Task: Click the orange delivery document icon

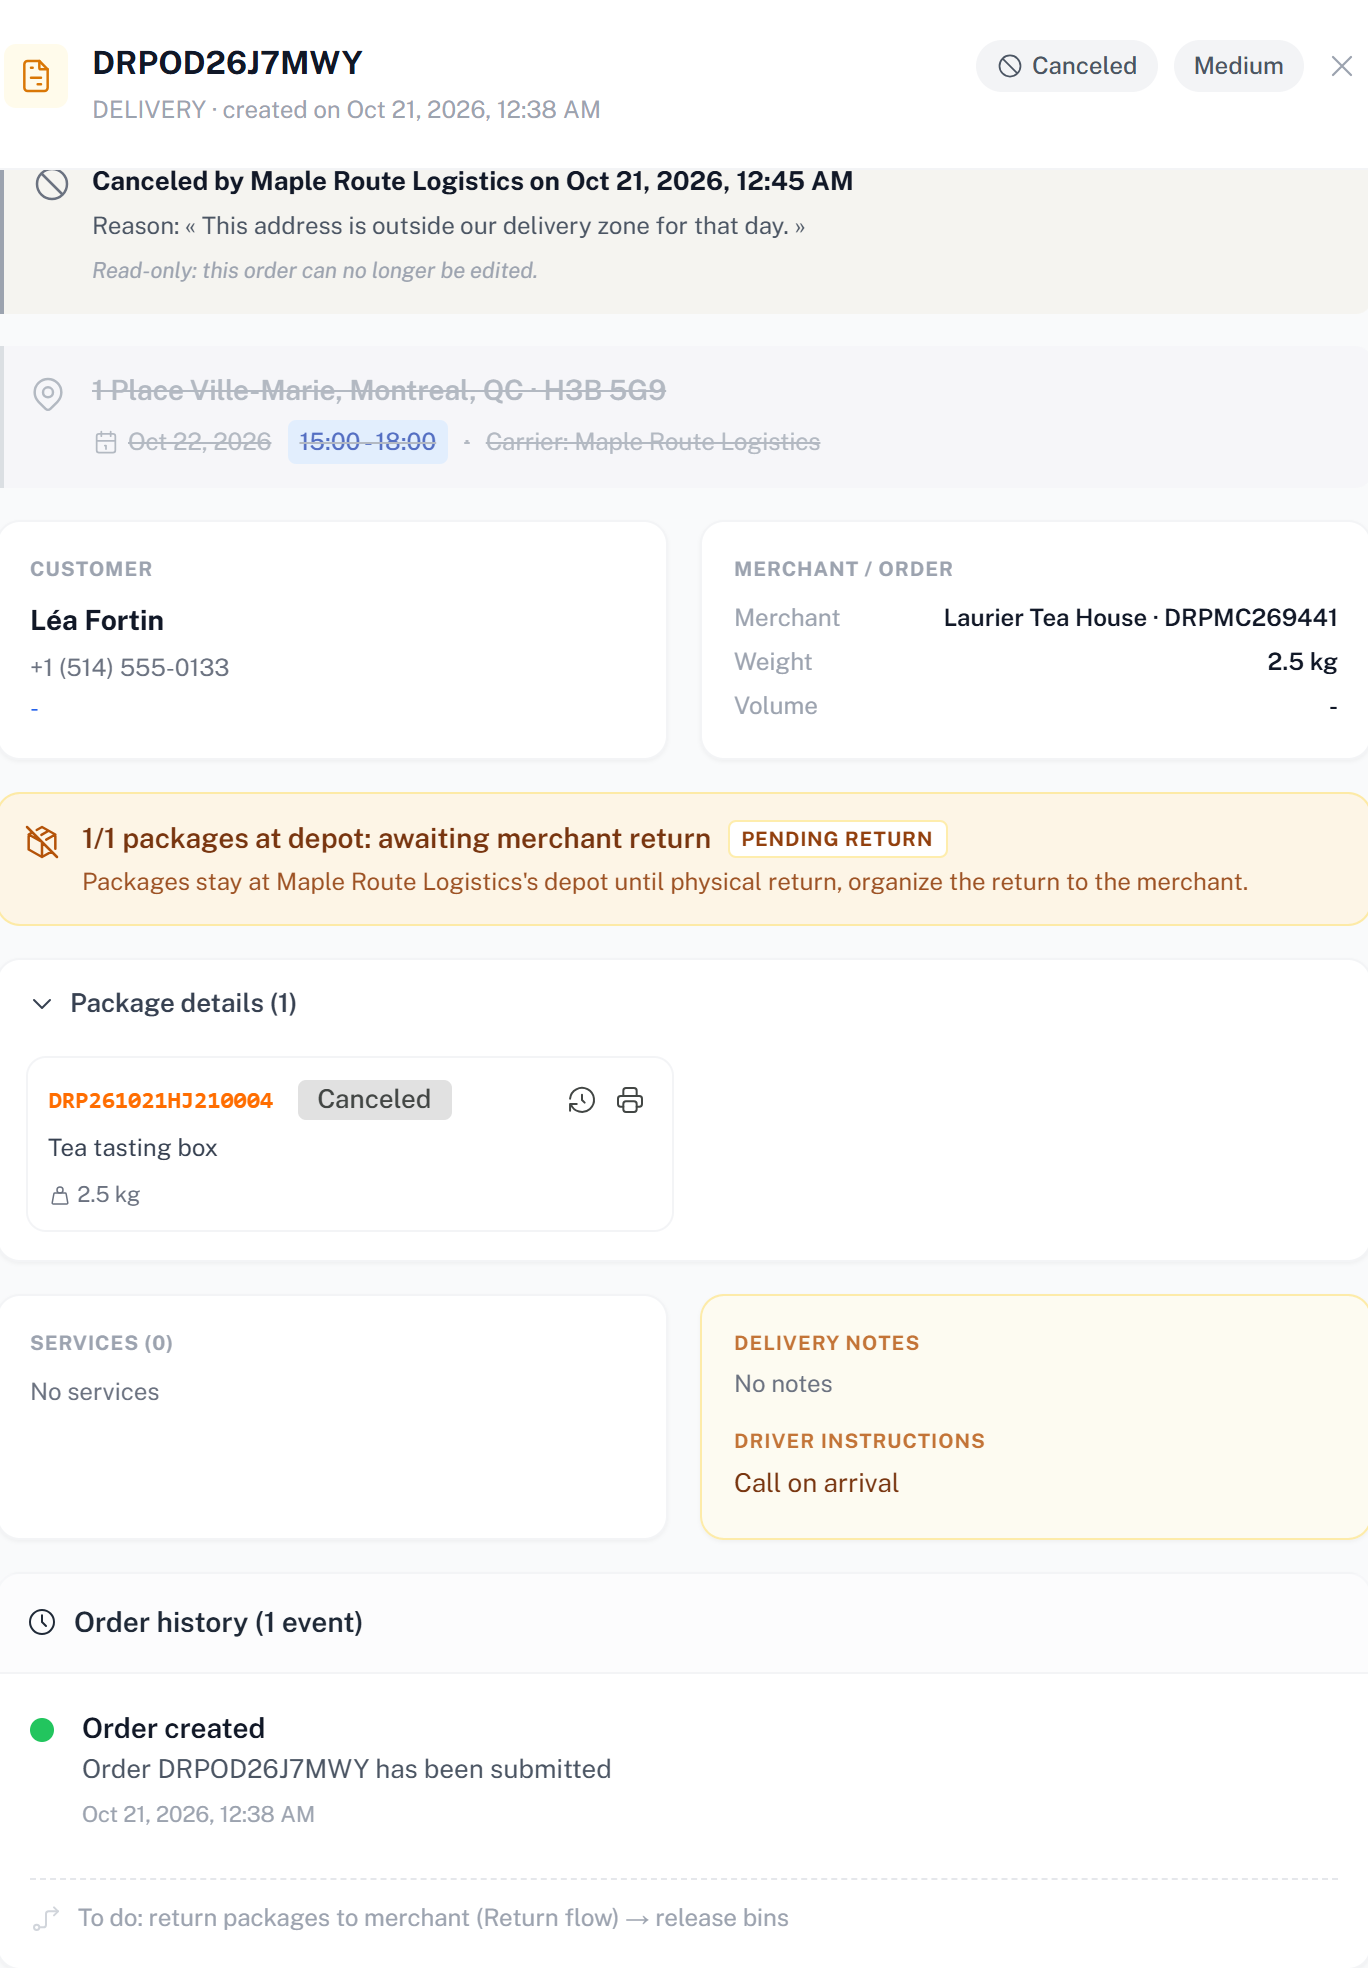Action: click(36, 76)
